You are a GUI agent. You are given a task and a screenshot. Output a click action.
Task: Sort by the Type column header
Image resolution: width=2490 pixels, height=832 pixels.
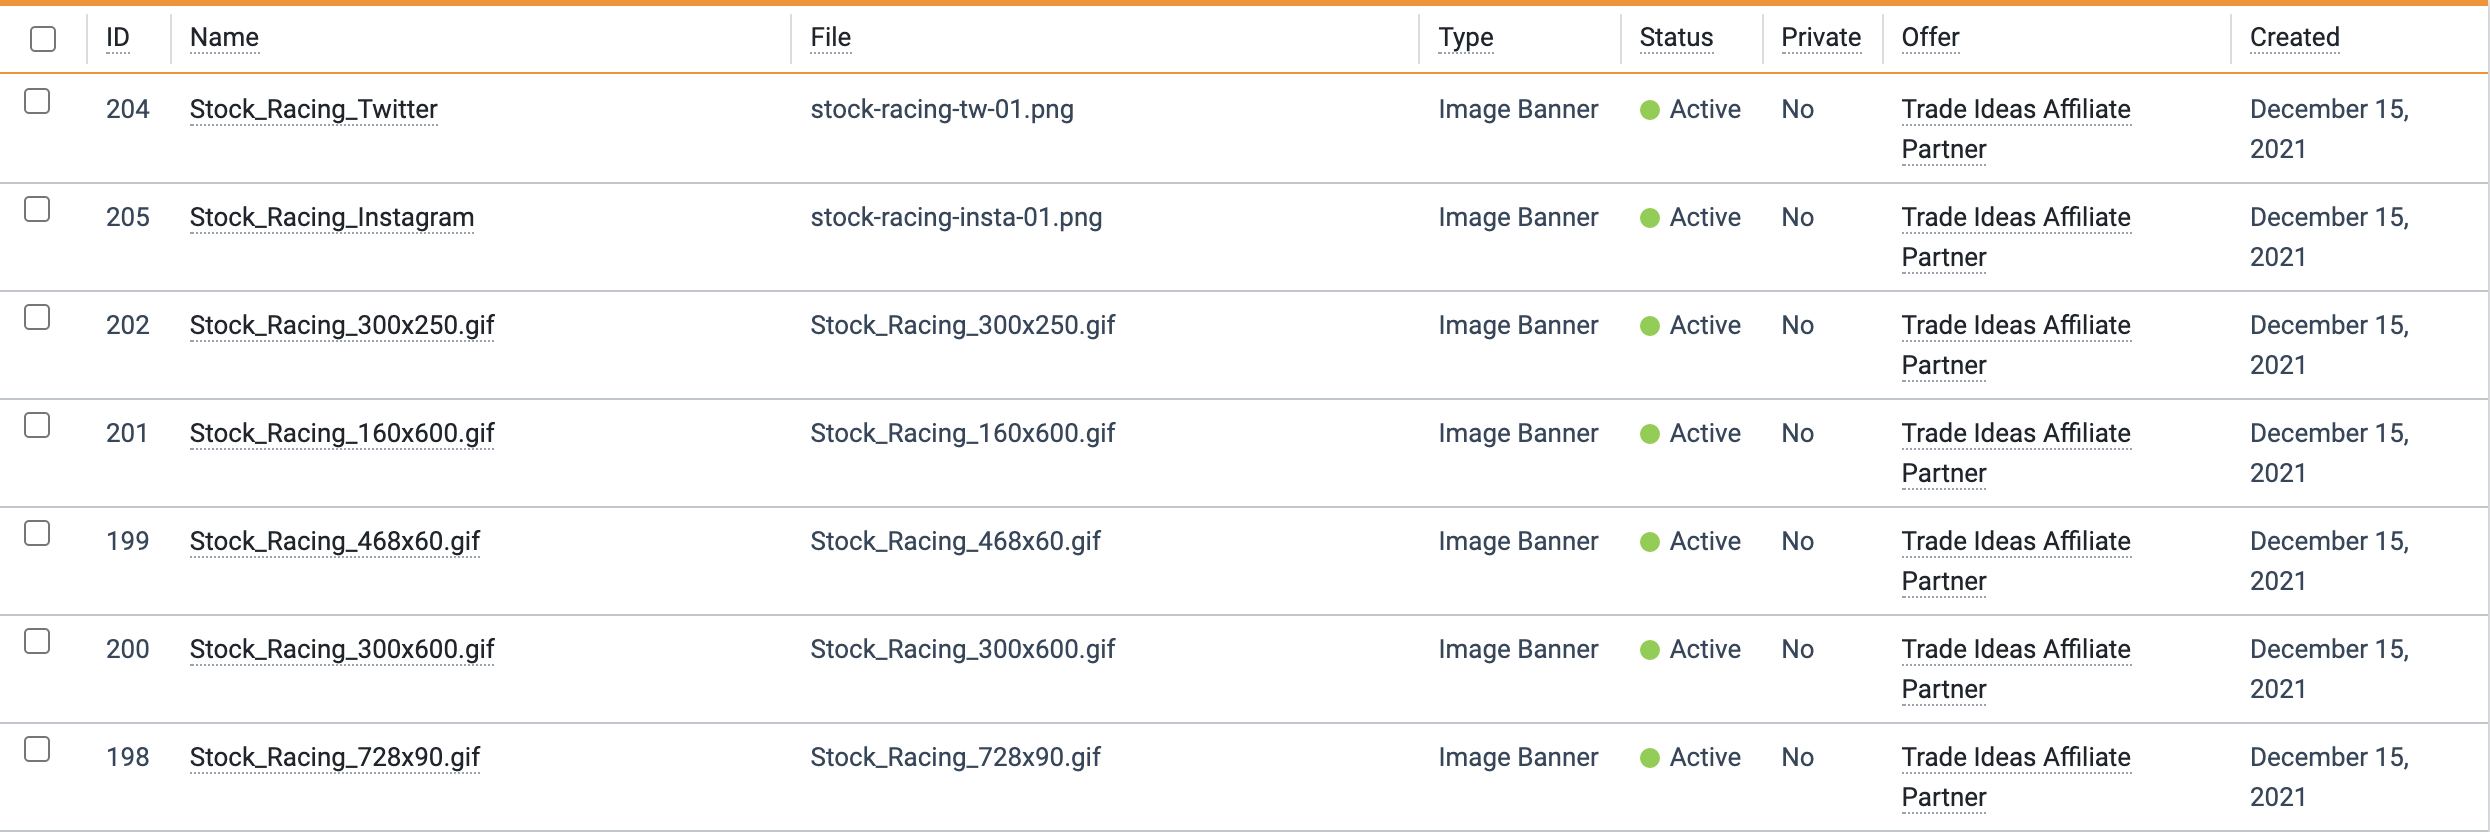(1466, 38)
